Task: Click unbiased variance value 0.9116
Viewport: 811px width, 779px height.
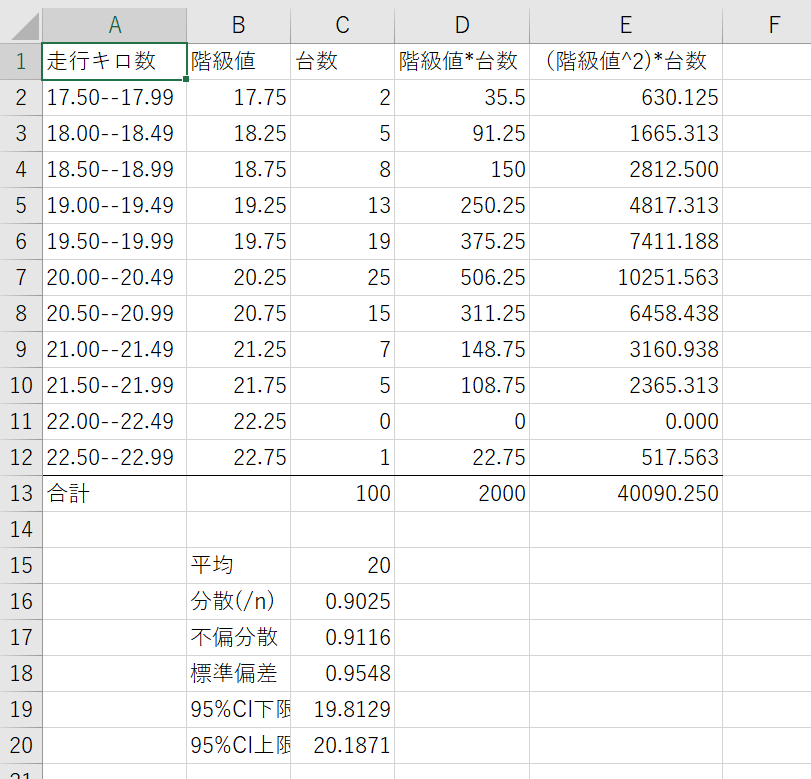Action: coord(342,637)
